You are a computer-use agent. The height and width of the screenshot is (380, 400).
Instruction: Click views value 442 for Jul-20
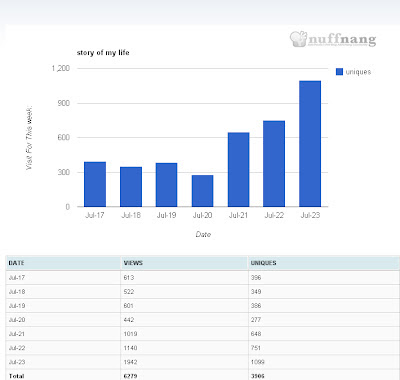pyautogui.click(x=129, y=320)
